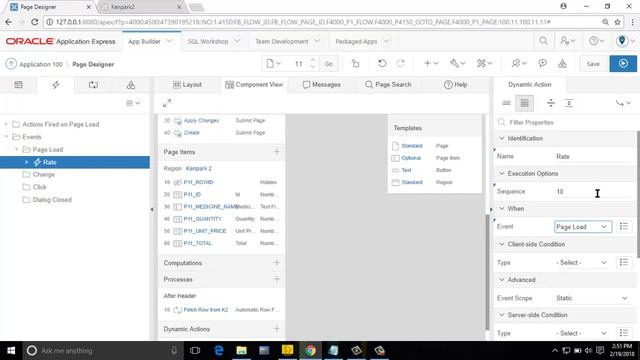Collapse the Identification property group

(502, 138)
